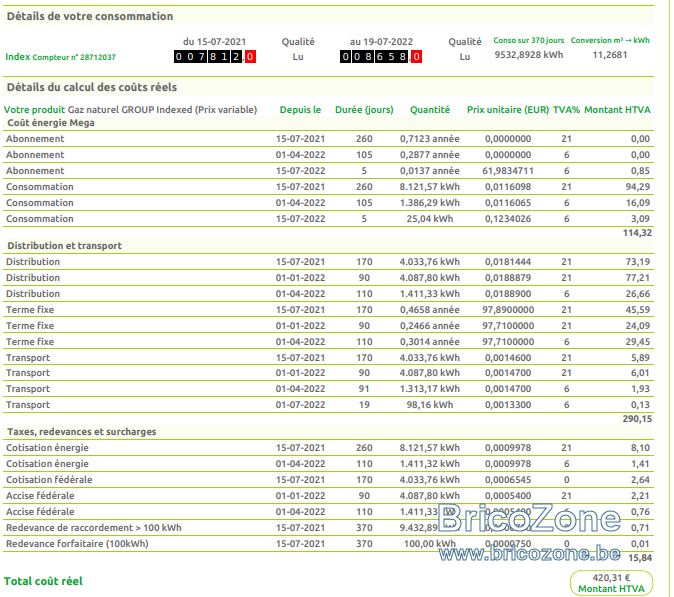Click the 'Coût énergie Mega' section title
The image size is (674, 597).
[x=51, y=123]
